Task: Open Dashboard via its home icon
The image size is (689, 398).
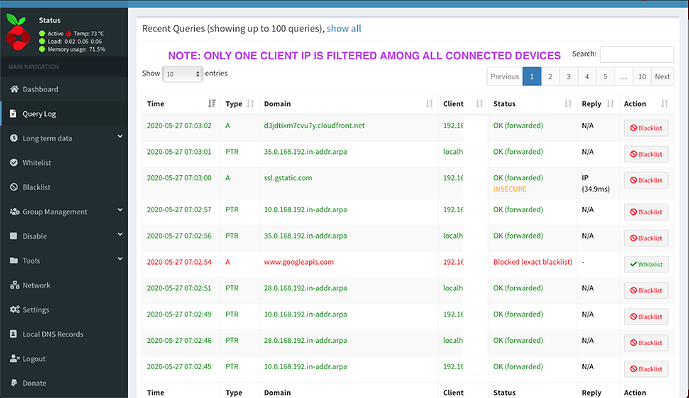Action: click(14, 89)
